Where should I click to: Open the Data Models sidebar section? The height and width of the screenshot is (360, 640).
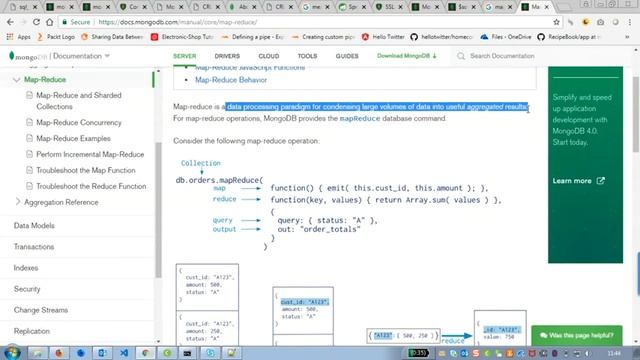point(34,225)
